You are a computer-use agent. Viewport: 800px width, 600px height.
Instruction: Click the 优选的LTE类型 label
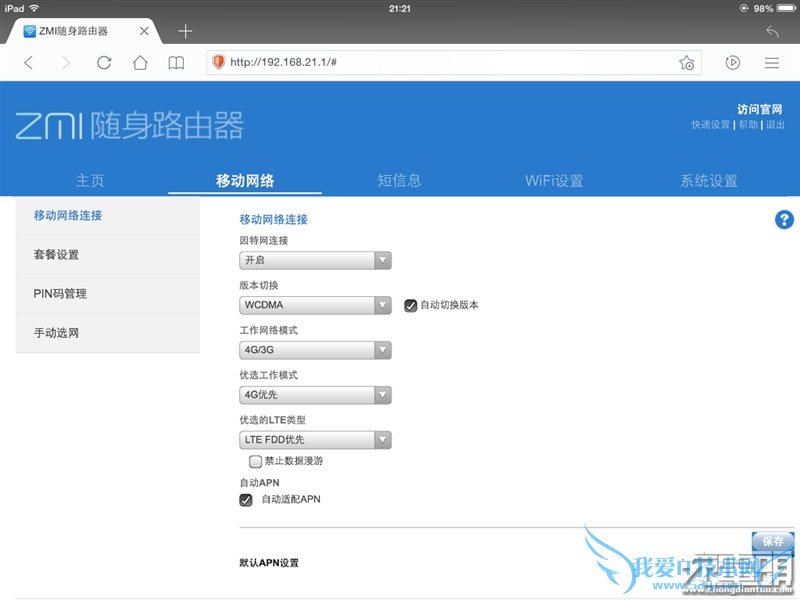[272, 420]
